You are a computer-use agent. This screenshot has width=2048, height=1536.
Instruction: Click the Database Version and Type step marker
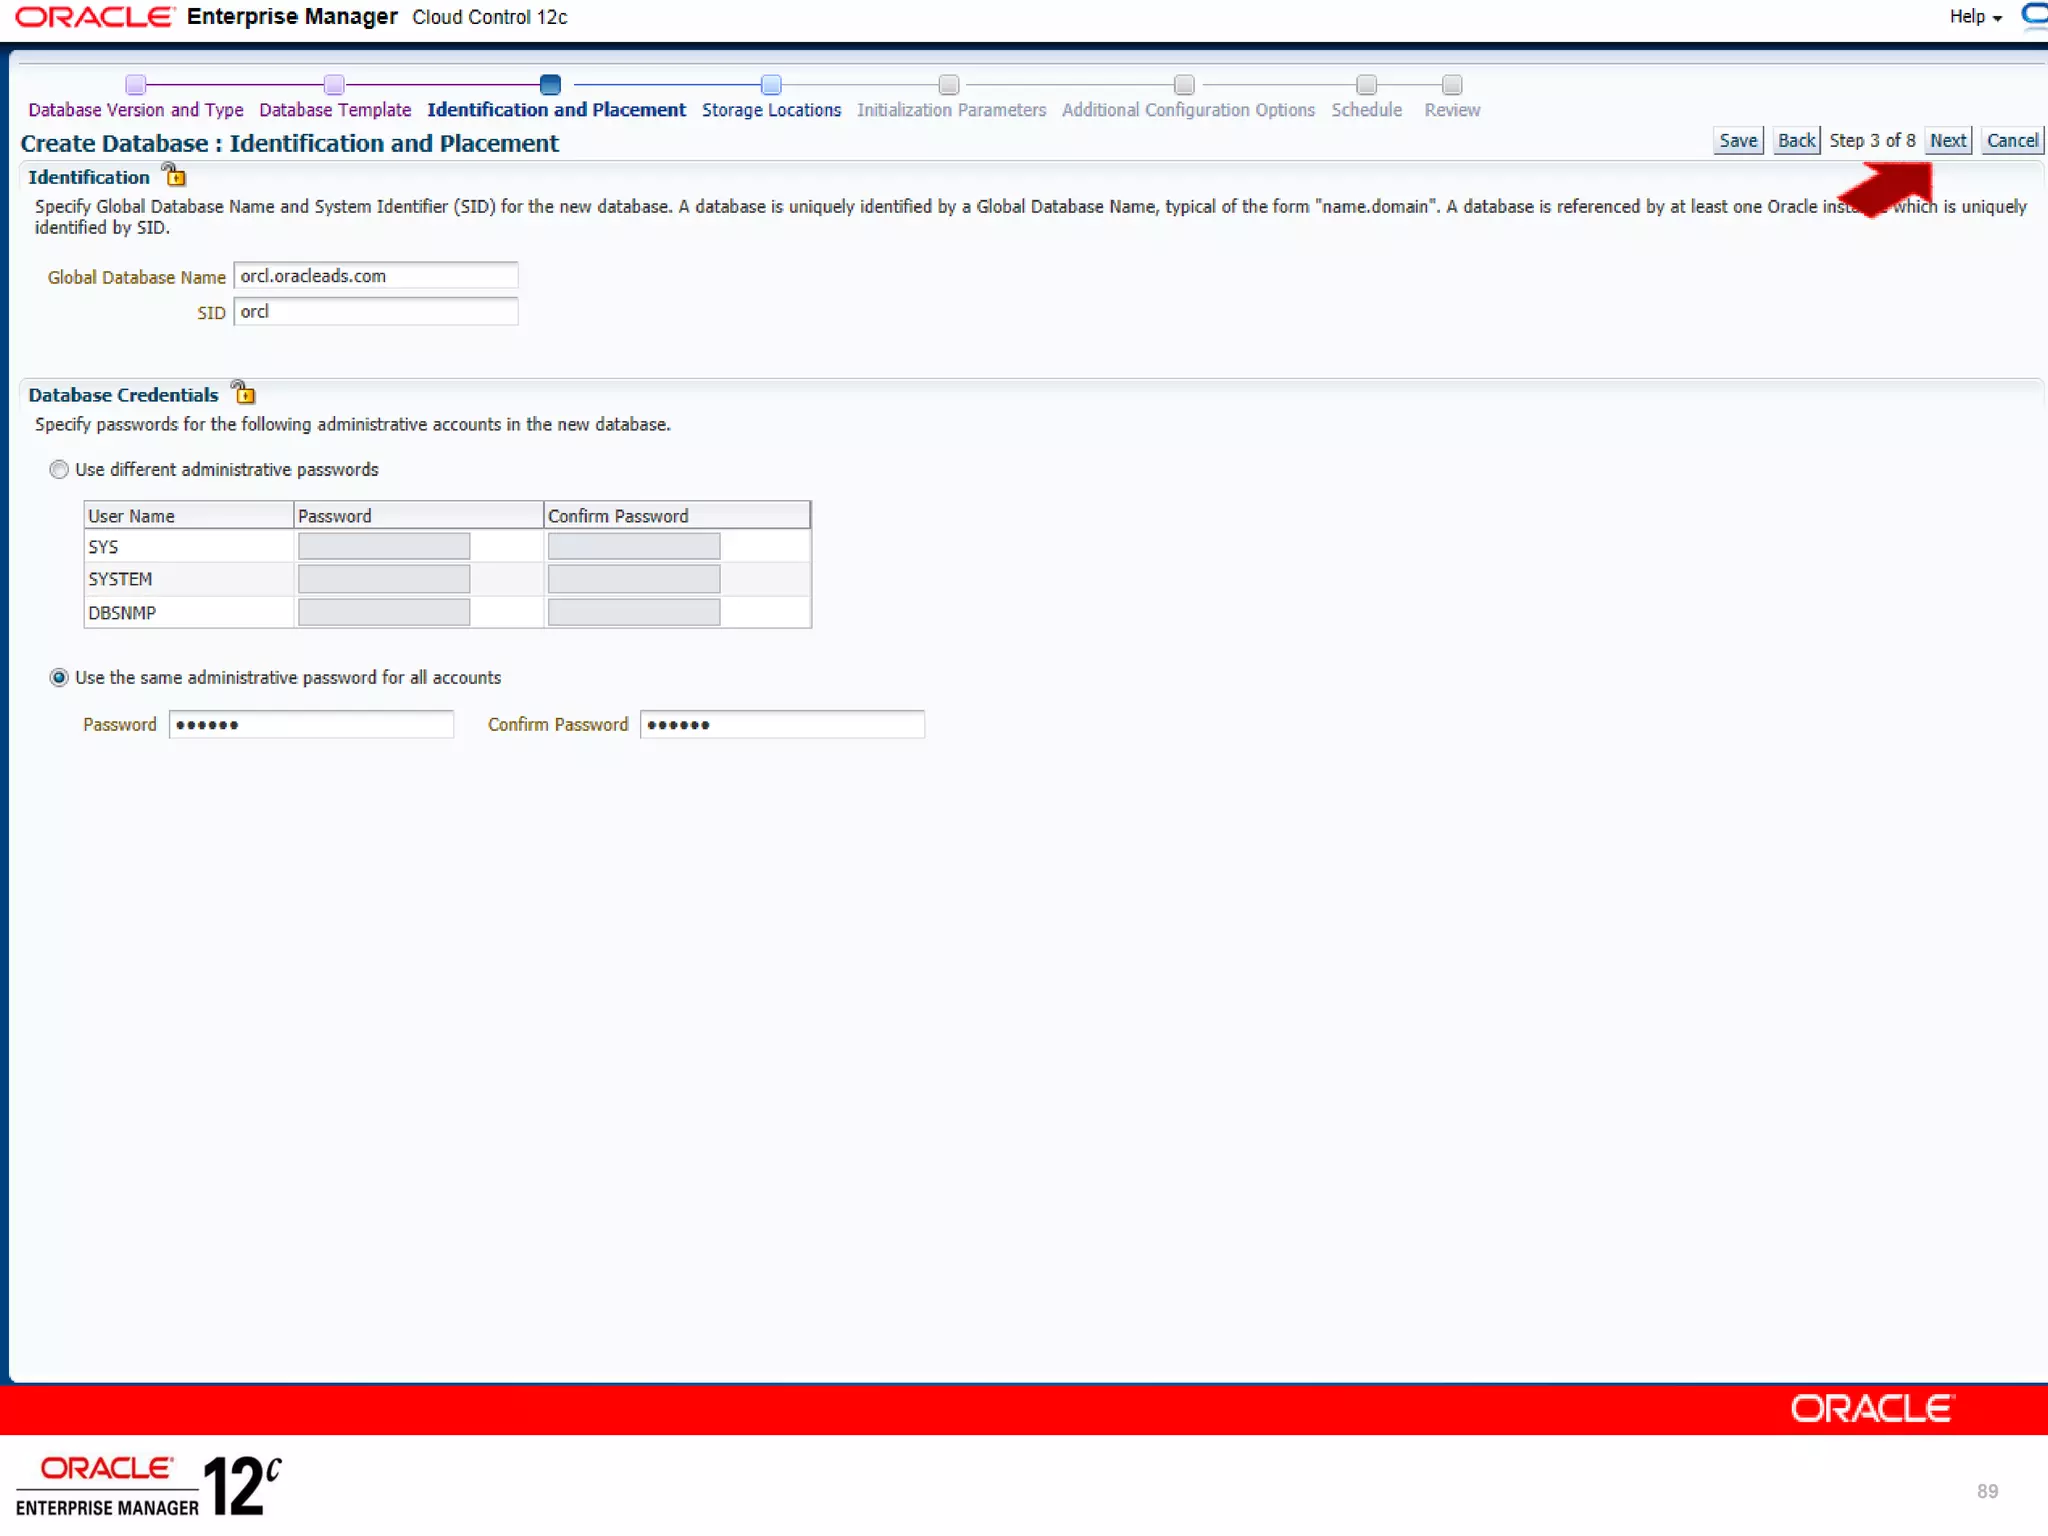[x=136, y=85]
